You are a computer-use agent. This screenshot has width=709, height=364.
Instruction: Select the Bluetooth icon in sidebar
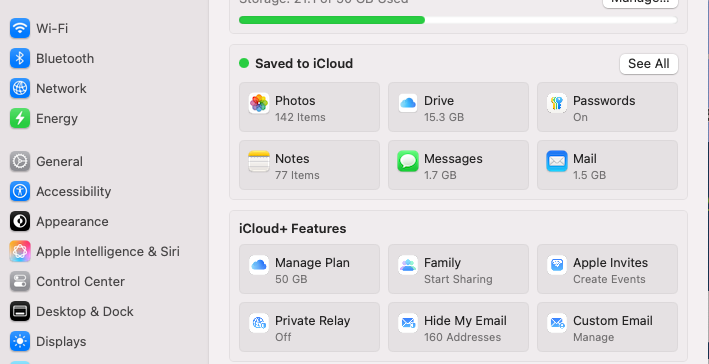(x=20, y=58)
